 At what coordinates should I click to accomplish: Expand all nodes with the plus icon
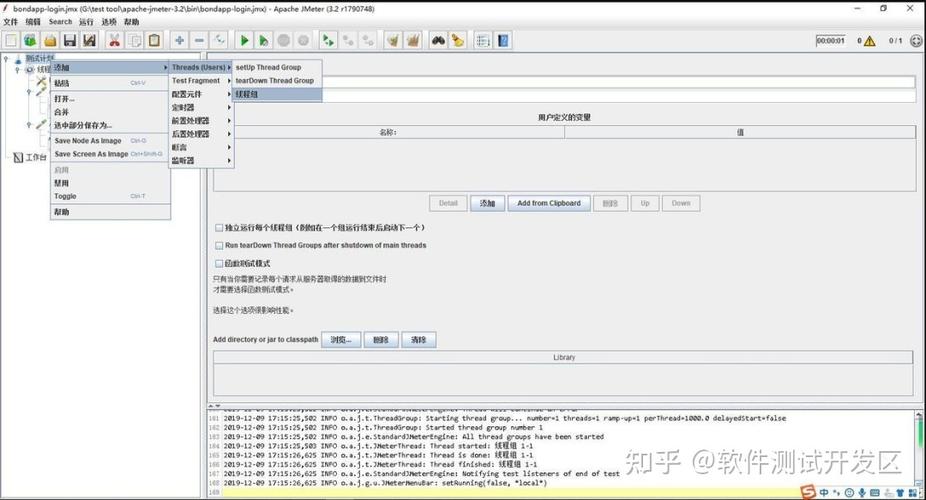(x=180, y=40)
